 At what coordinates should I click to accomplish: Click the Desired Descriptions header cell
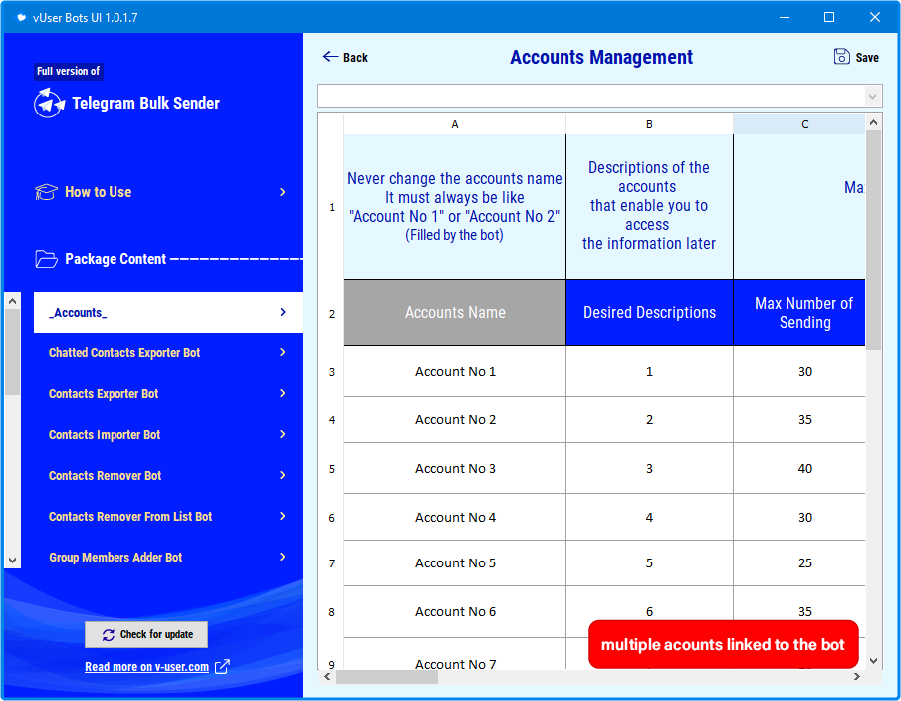(649, 313)
